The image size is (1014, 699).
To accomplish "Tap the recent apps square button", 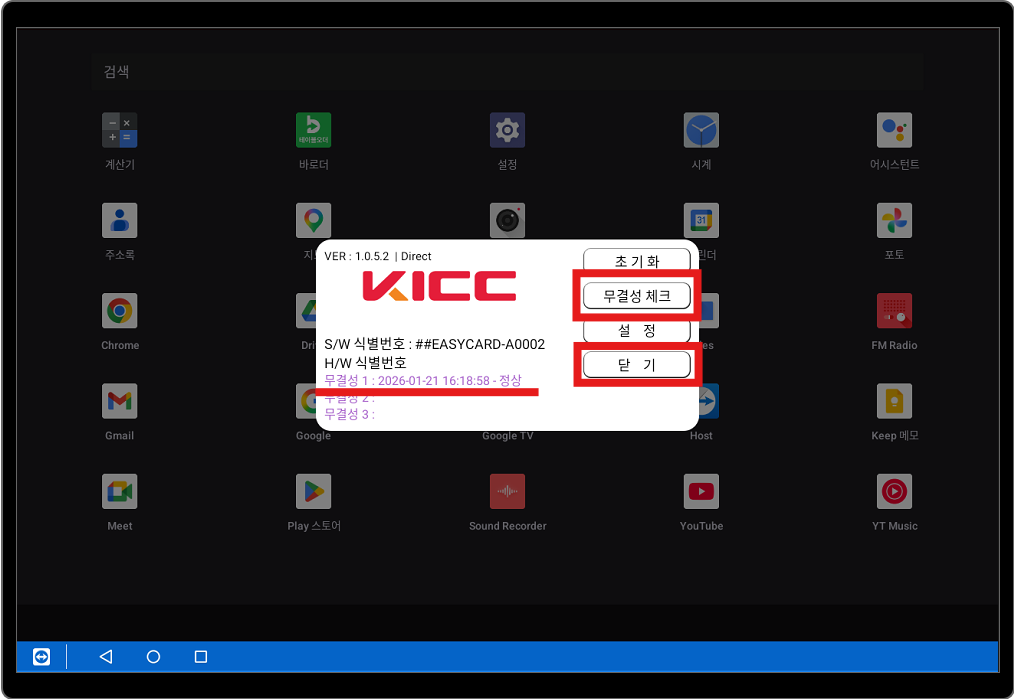I will click(x=201, y=657).
